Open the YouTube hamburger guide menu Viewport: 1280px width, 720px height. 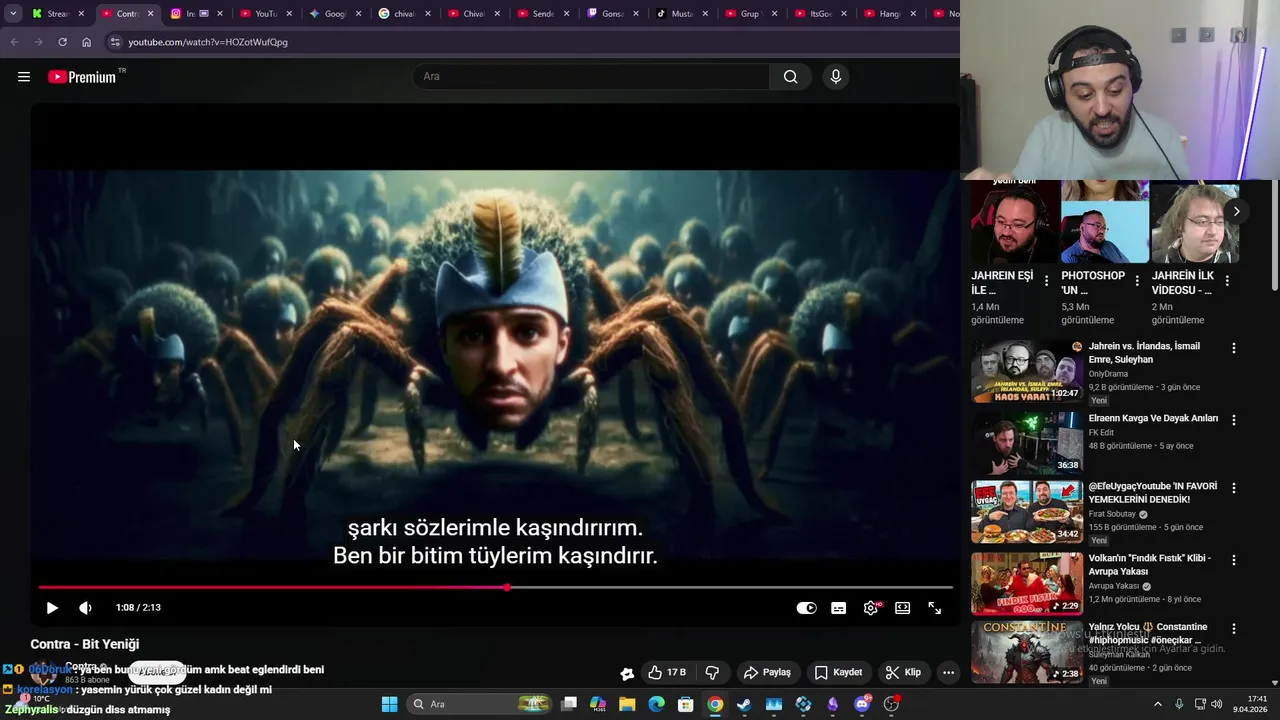pyautogui.click(x=24, y=77)
